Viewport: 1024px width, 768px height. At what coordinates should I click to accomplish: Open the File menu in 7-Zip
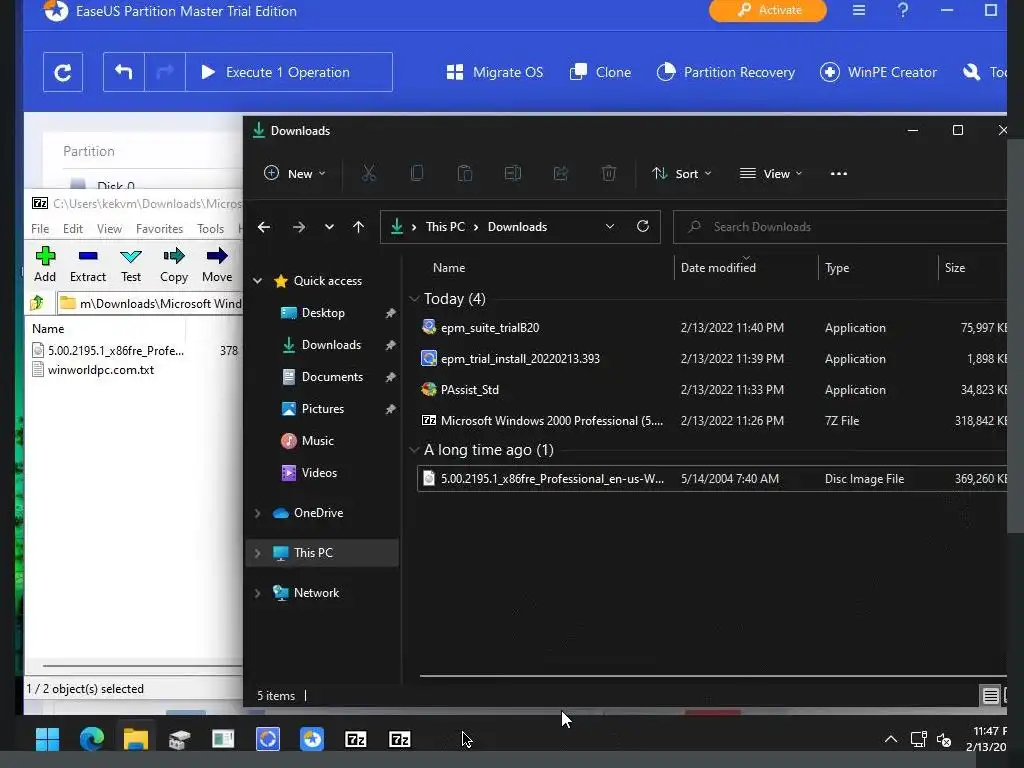[x=40, y=229]
